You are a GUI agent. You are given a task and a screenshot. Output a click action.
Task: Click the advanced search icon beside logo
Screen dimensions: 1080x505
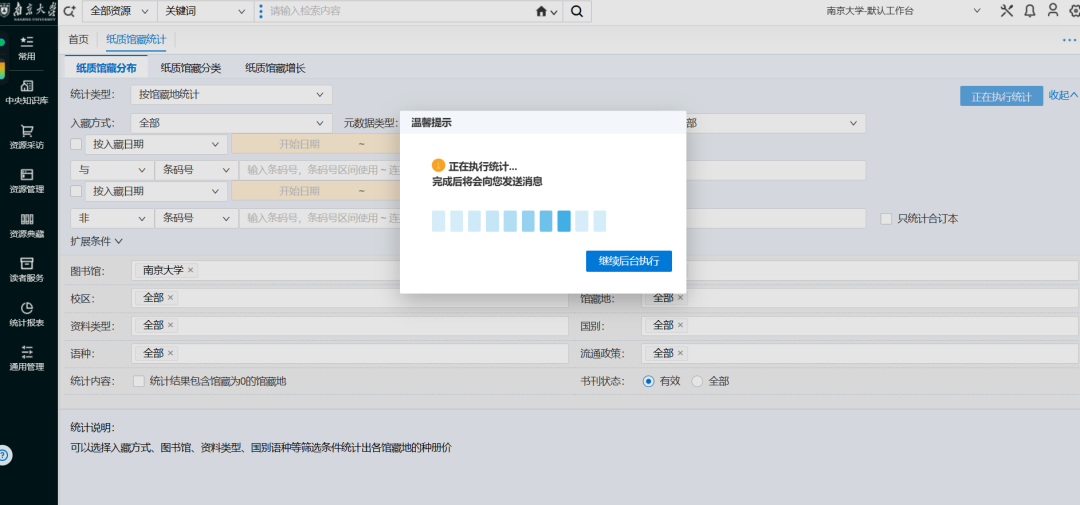coord(69,11)
